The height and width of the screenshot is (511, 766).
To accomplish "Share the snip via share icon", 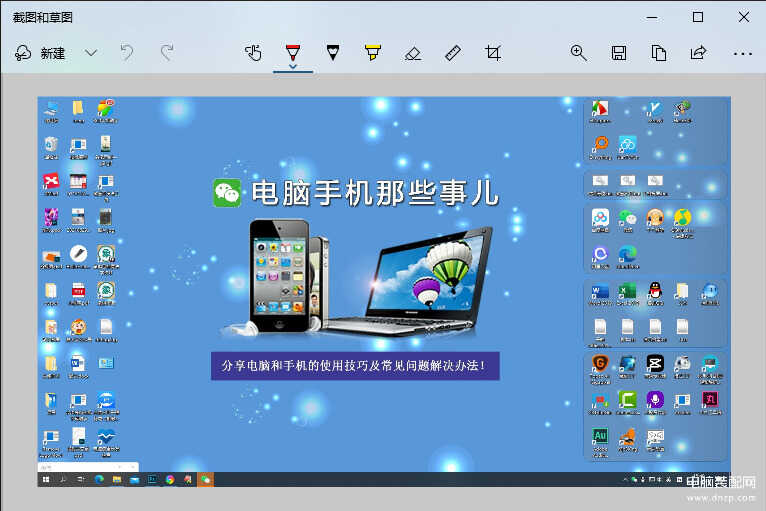I will [x=699, y=52].
